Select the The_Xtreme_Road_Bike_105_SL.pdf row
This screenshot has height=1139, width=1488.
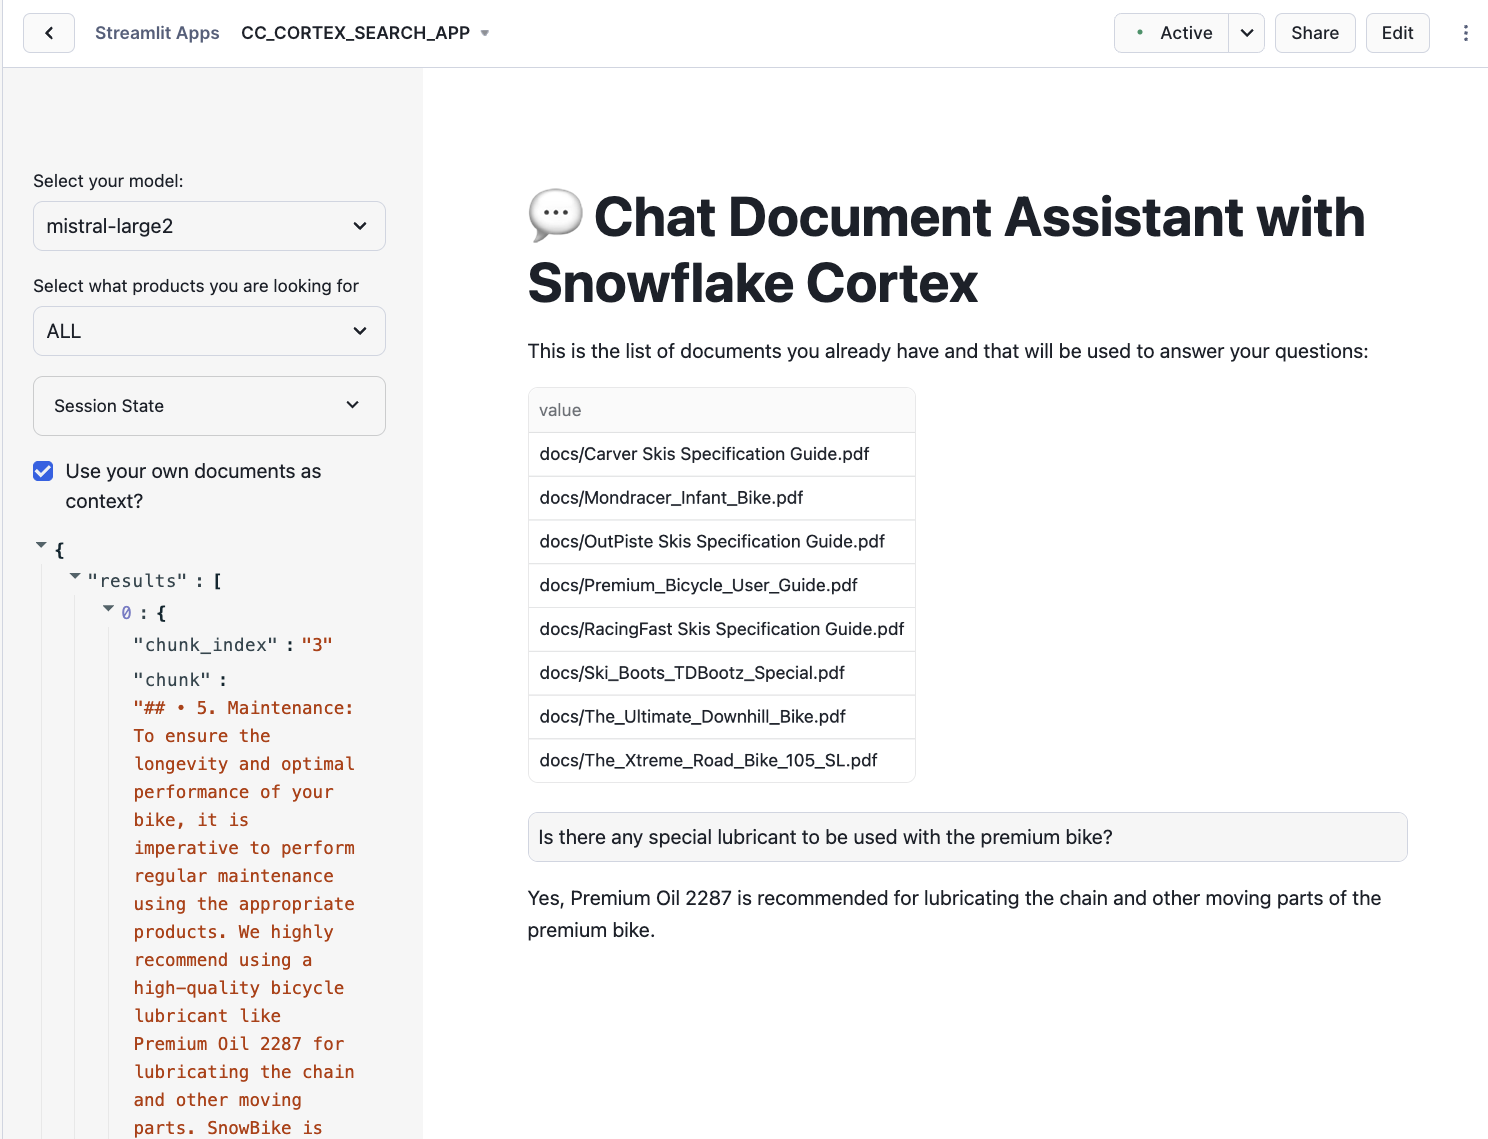click(722, 761)
